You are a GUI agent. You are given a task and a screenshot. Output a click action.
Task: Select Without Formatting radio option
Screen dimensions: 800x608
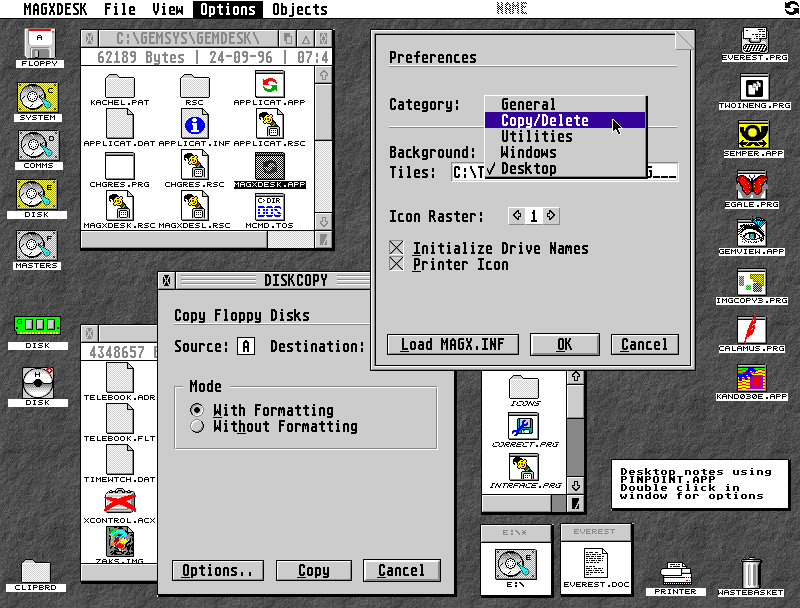(x=197, y=426)
